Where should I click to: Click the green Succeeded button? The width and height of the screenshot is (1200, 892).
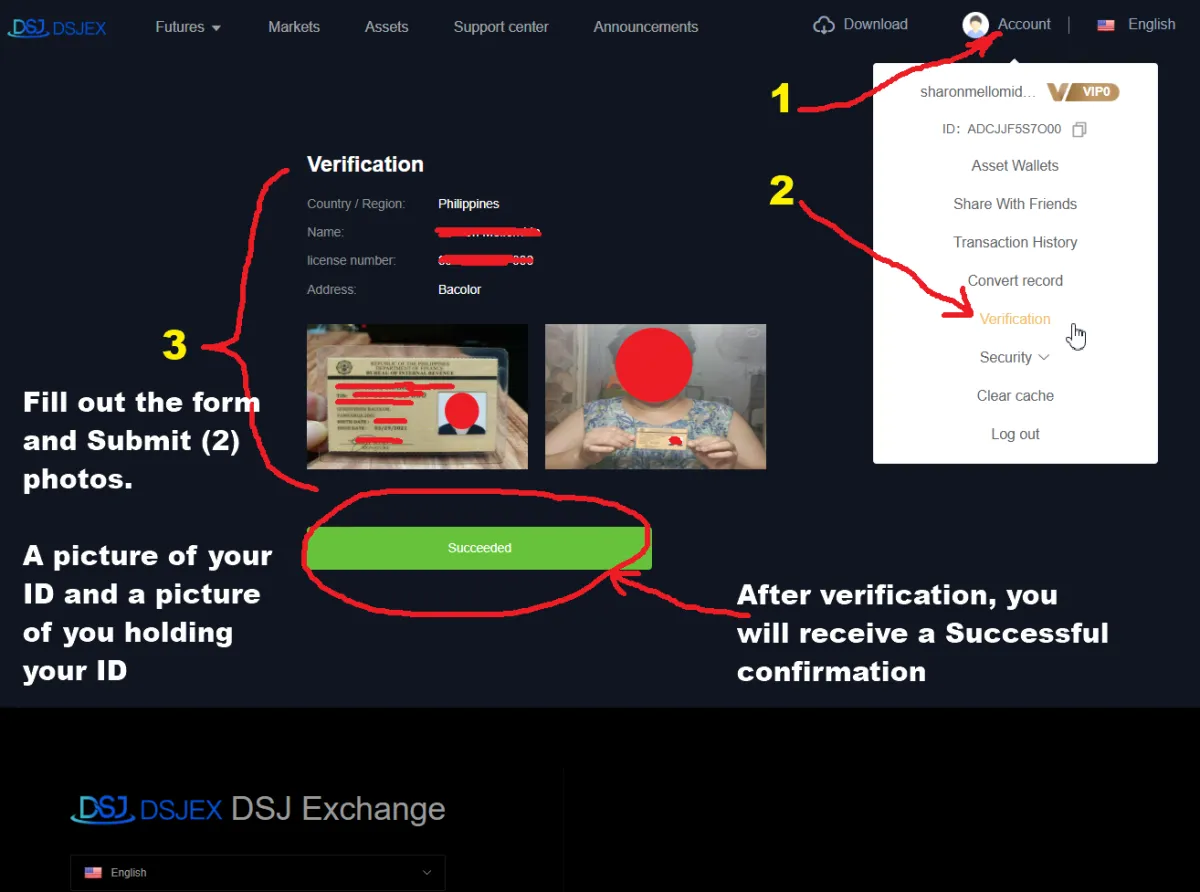click(479, 548)
